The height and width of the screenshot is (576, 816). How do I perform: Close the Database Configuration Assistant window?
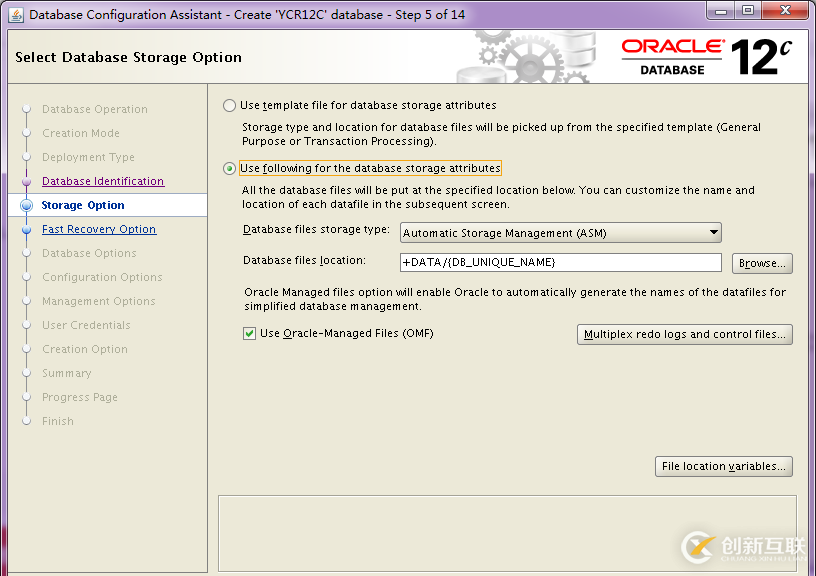[786, 11]
